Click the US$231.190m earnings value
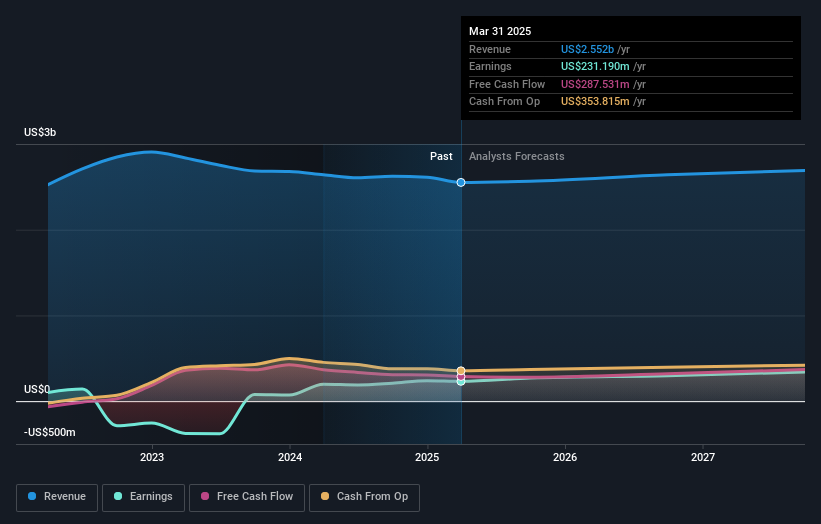 point(595,66)
